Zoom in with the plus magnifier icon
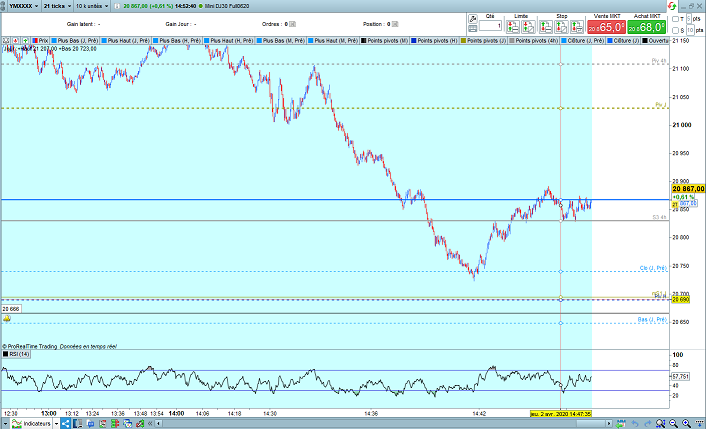The width and height of the screenshot is (706, 429). [x=686, y=424]
